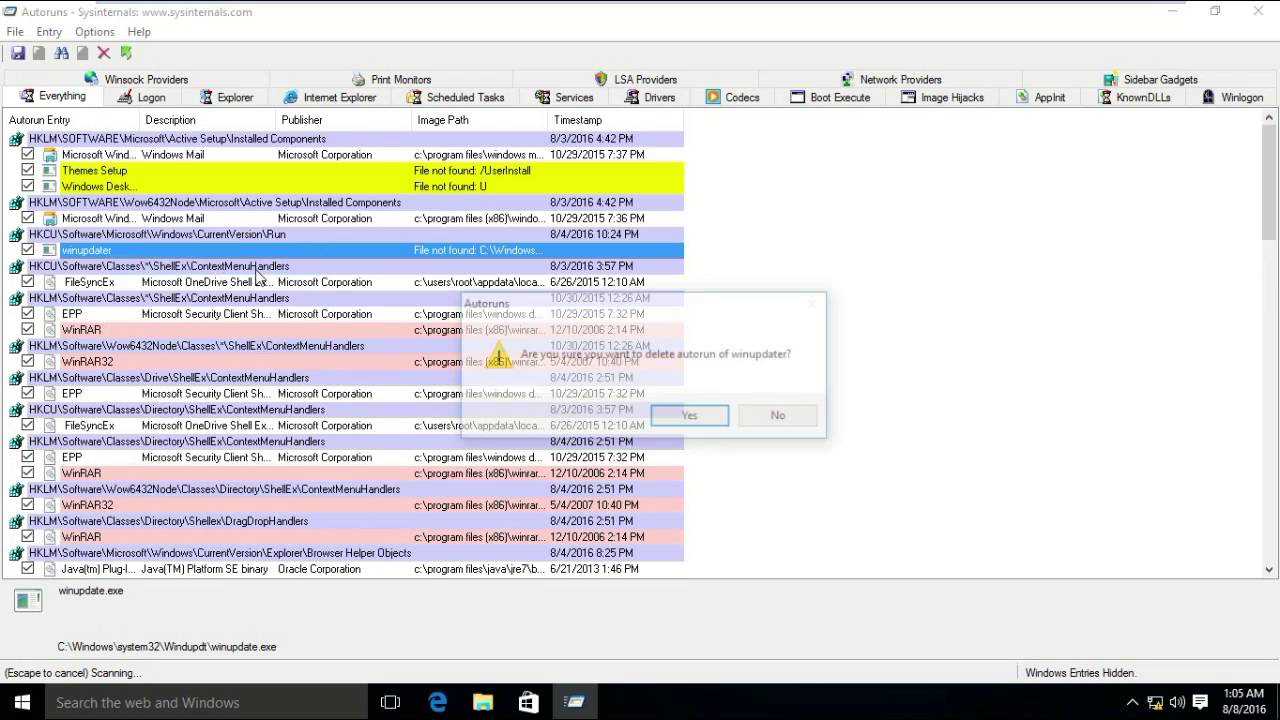The width and height of the screenshot is (1280, 720).
Task: Confirm deletion with the Yes button
Action: click(x=690, y=415)
